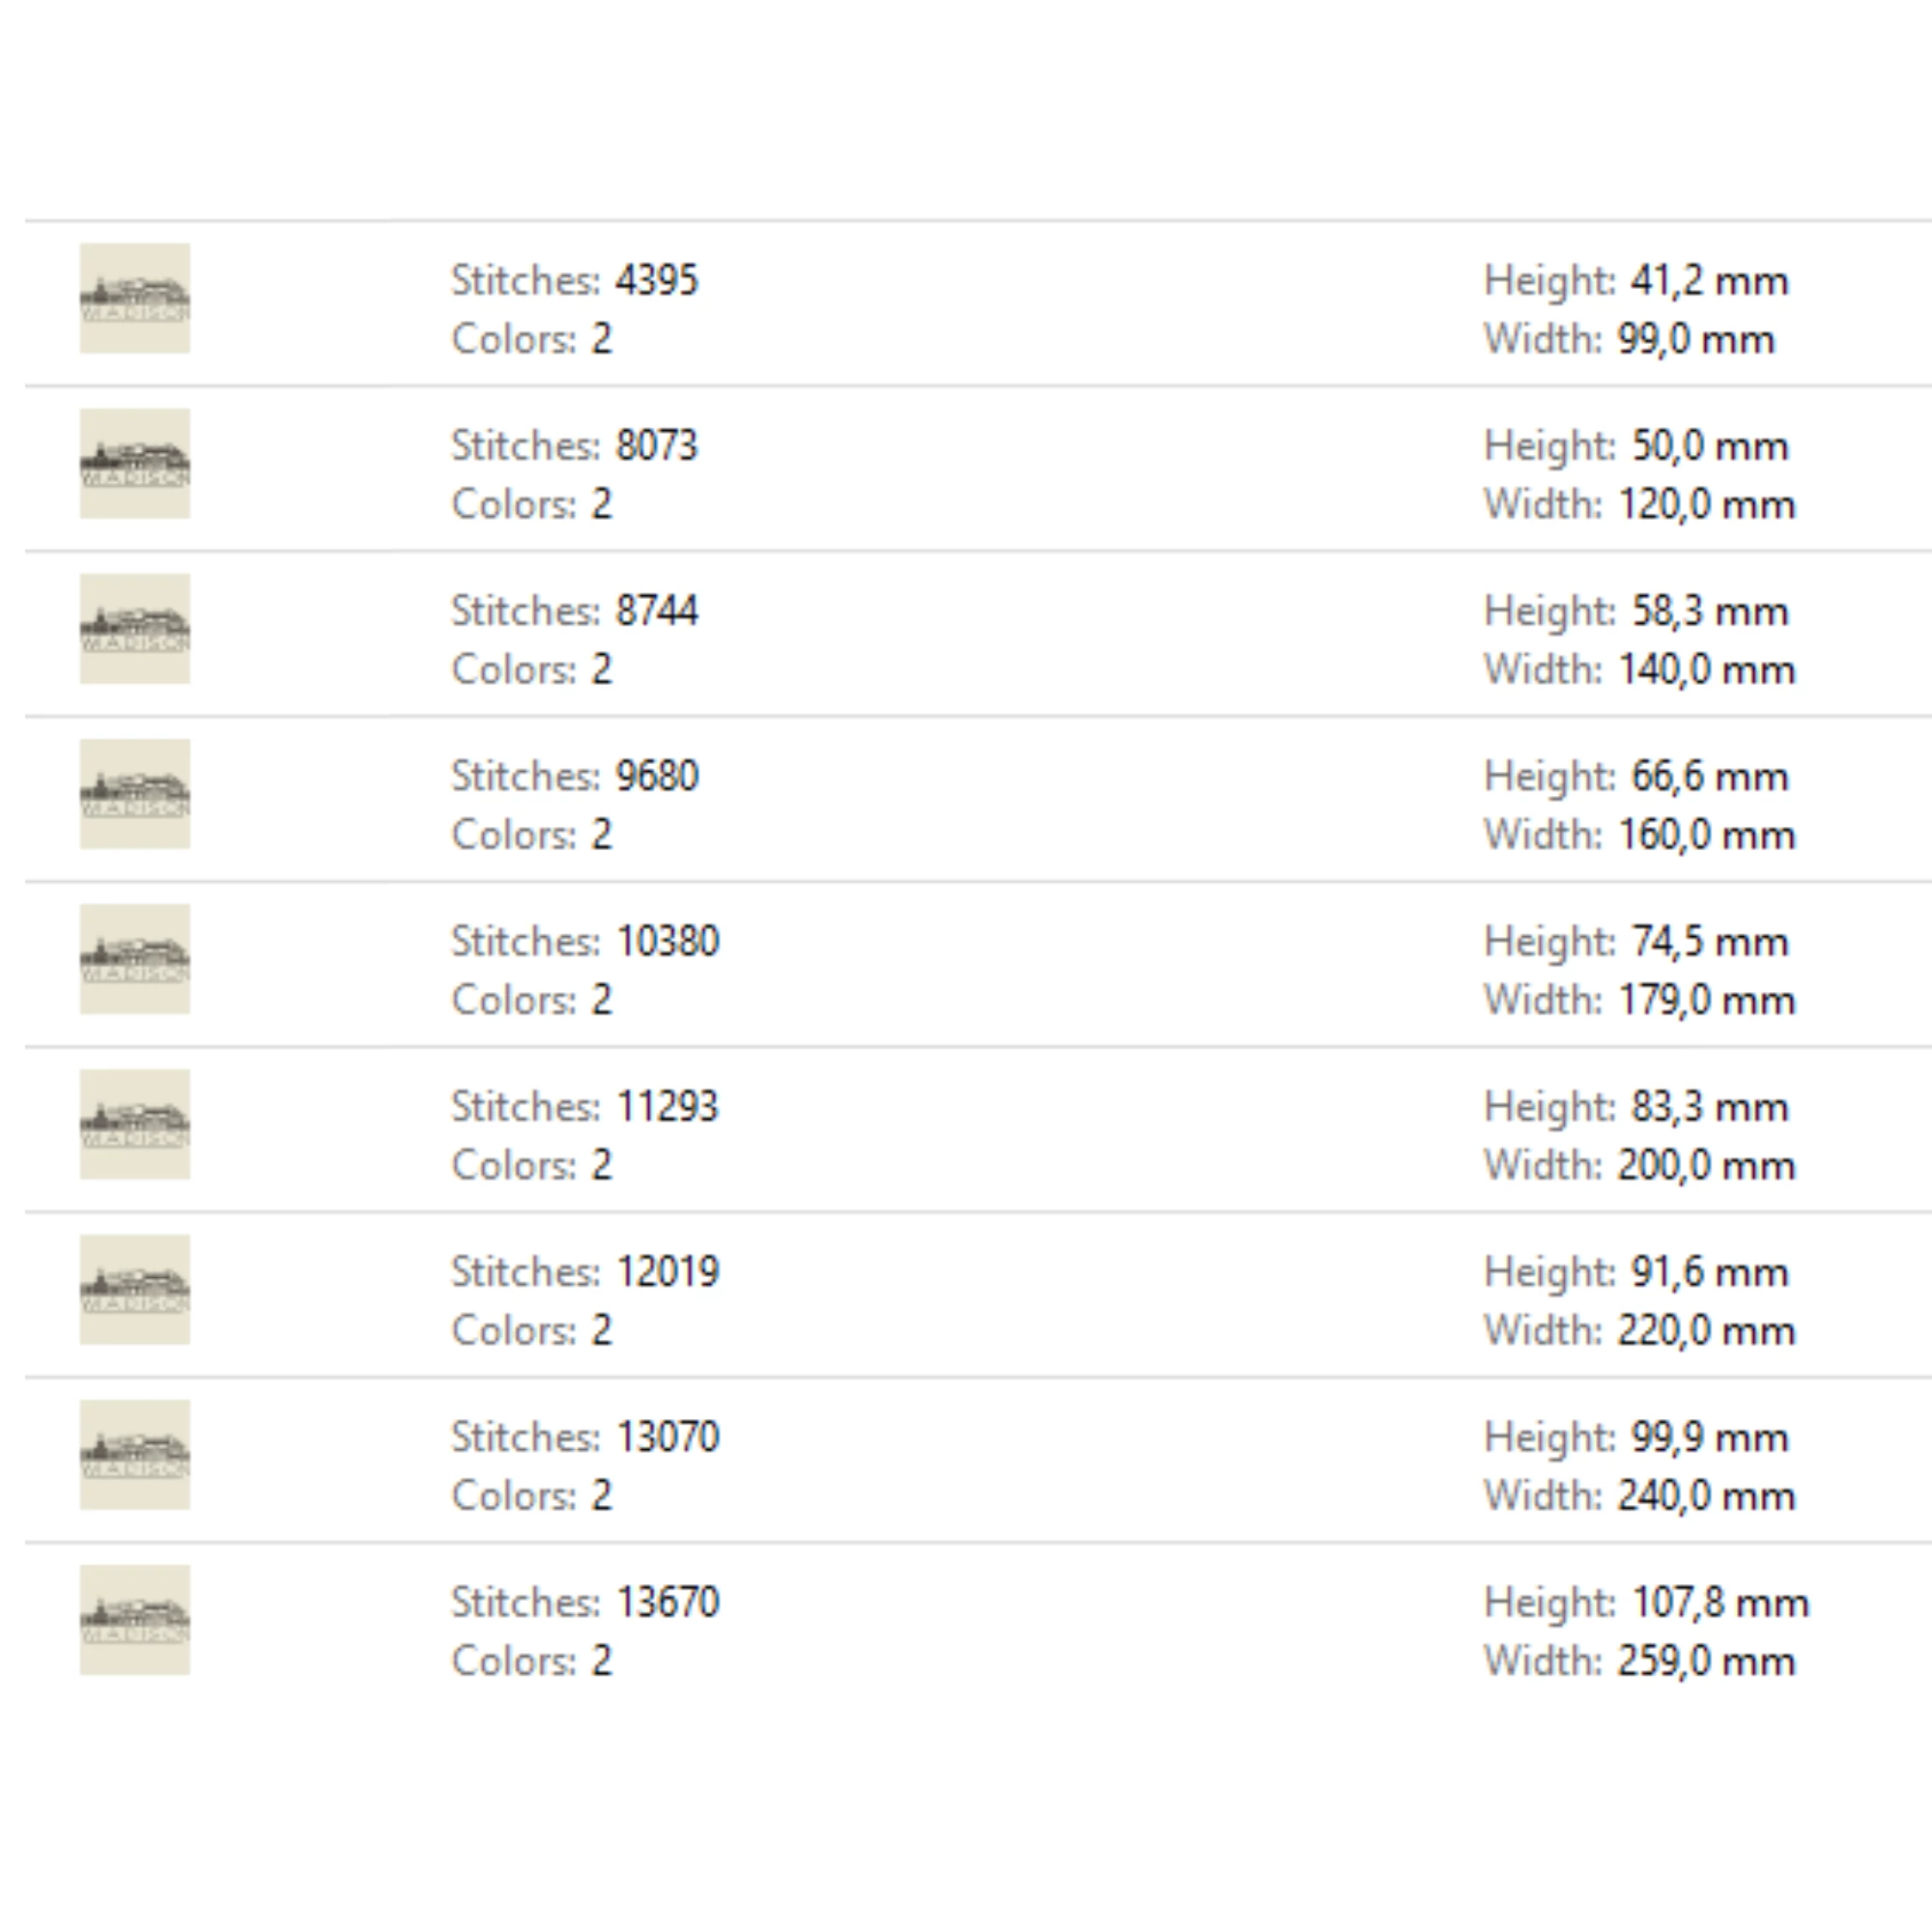Image resolution: width=1932 pixels, height=1932 pixels.
Task: Select the Width 240,0 mm entry
Action: (x=1706, y=1496)
